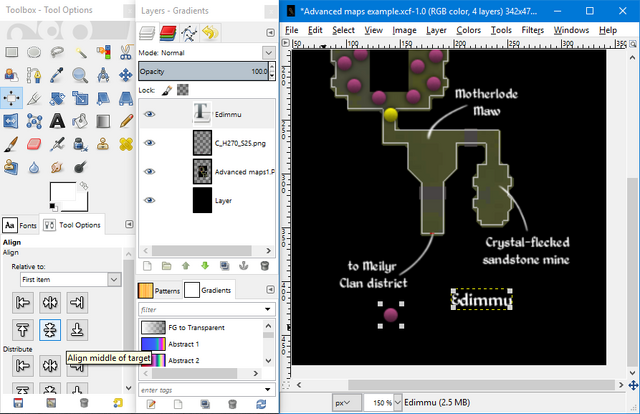Open the Select menu

tap(343, 30)
